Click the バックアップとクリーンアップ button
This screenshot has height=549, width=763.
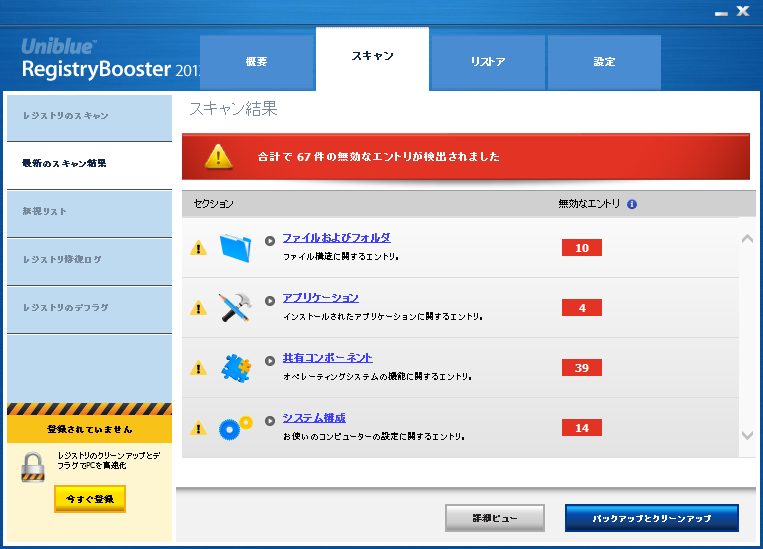point(651,518)
